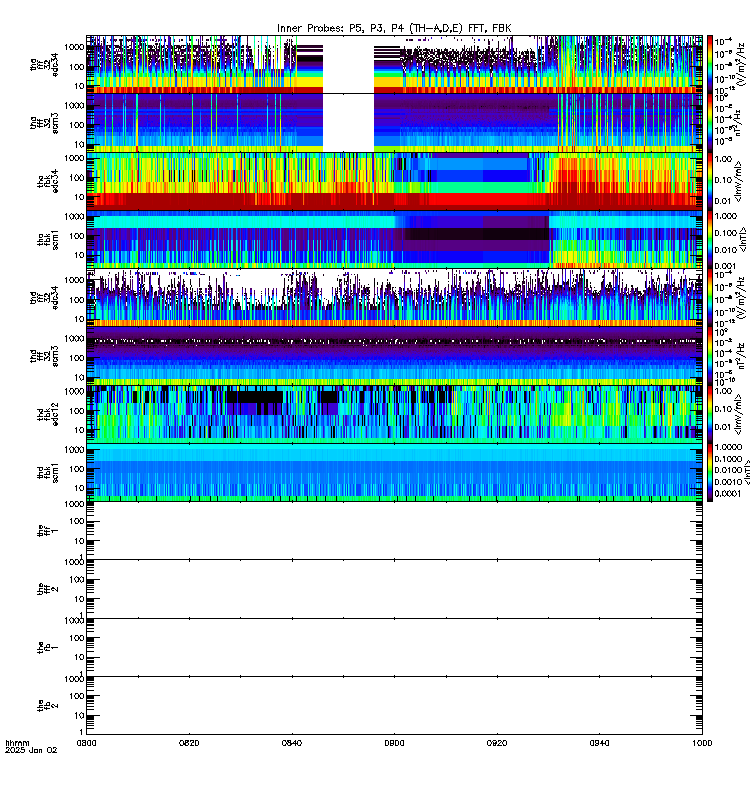Click the color bar beside thd fff edc34 panel
Viewport: 750px width, 800px height.
[x=710, y=297]
